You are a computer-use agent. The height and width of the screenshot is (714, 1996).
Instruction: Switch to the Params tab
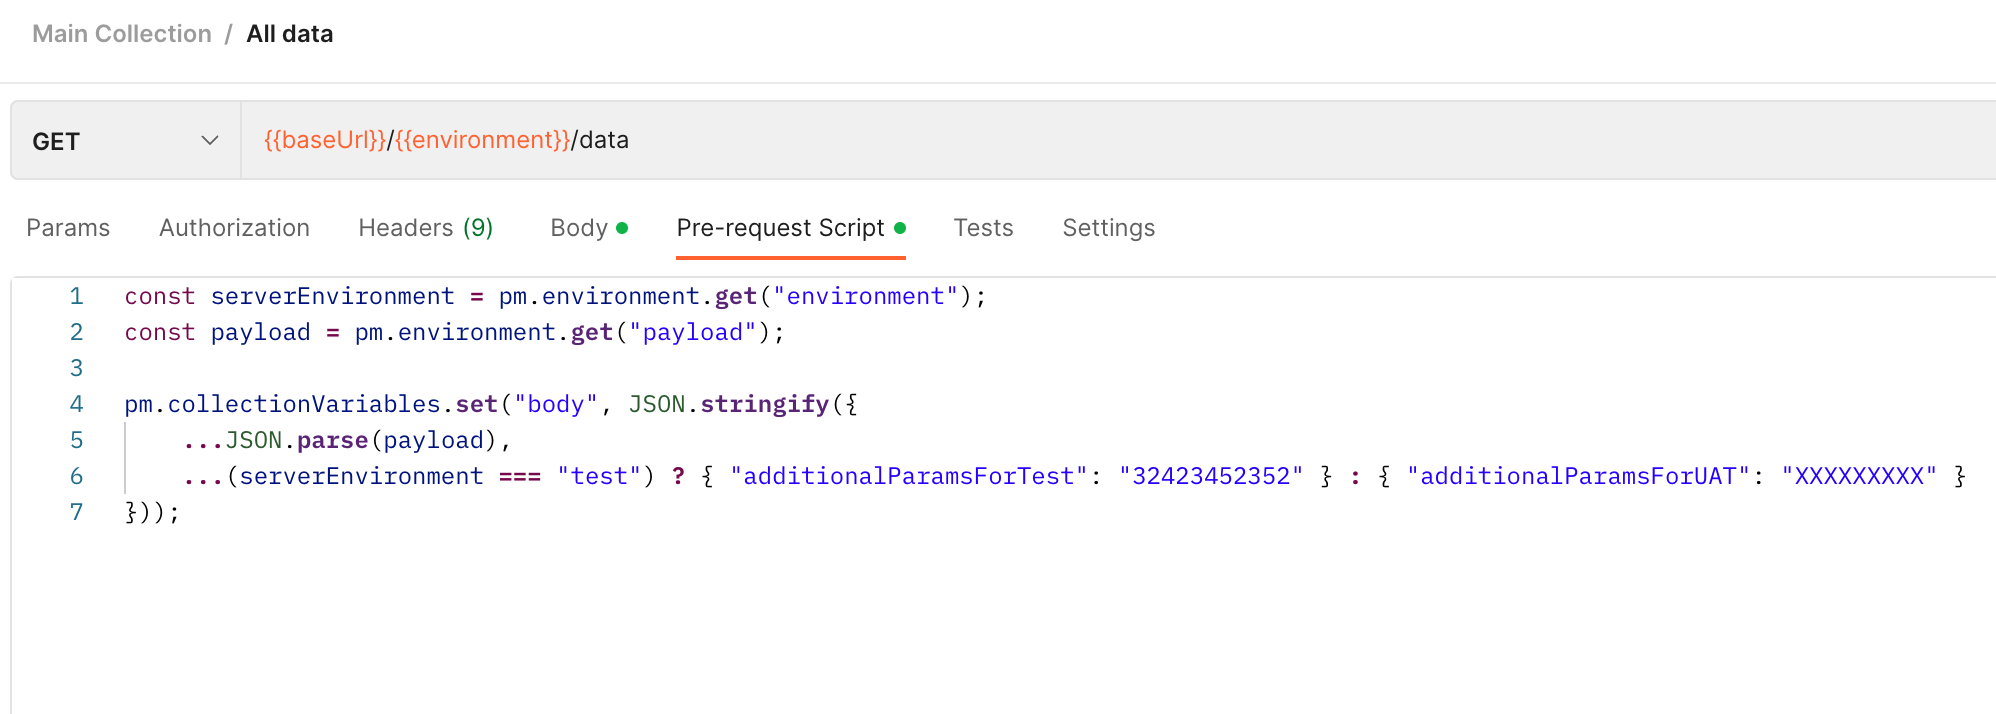point(68,228)
